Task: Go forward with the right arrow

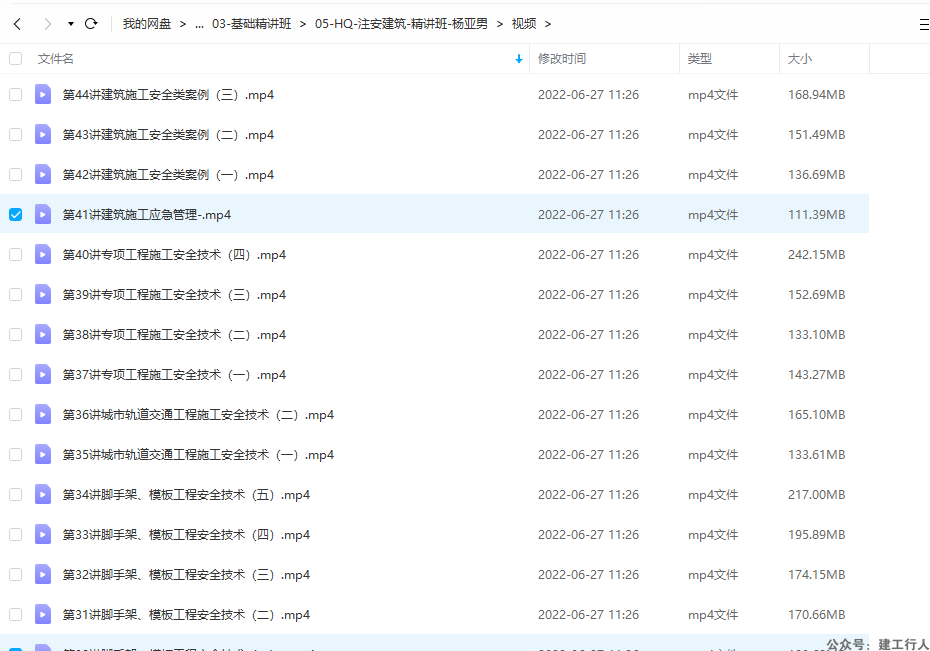Action: 47,24
